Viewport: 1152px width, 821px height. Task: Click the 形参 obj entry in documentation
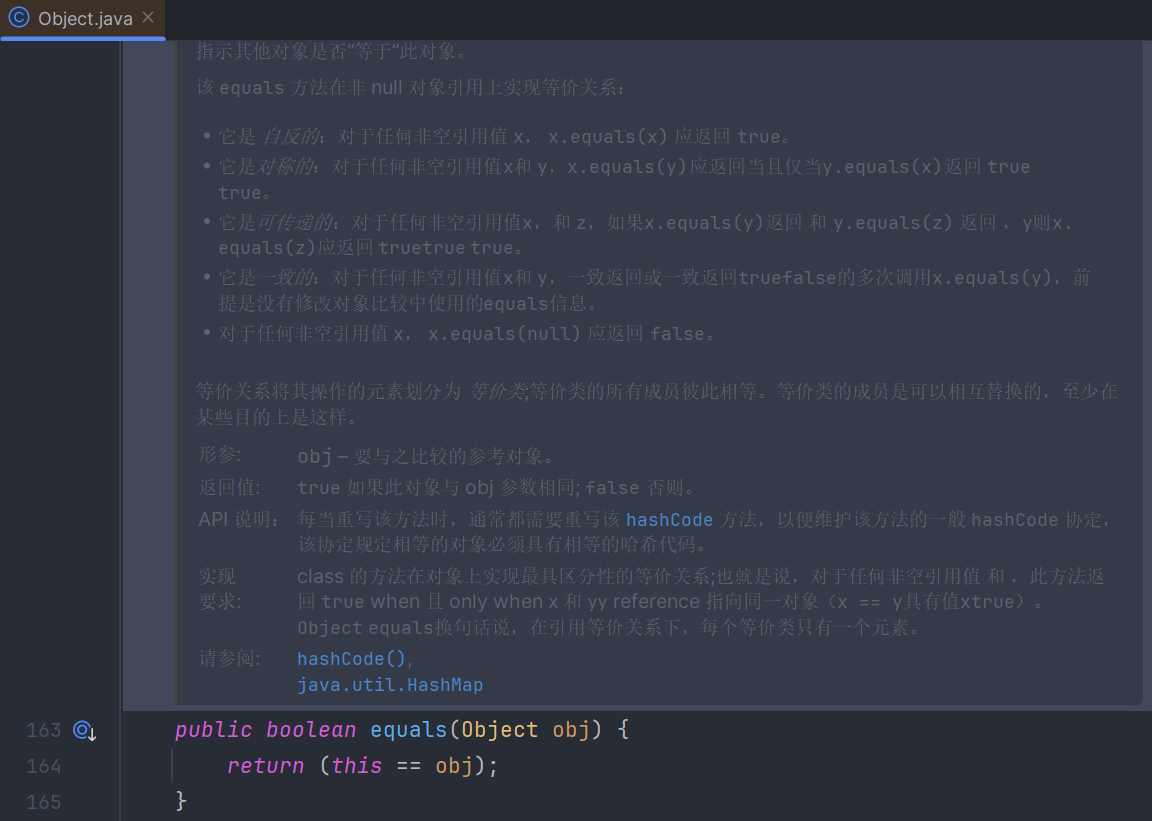[315, 457]
